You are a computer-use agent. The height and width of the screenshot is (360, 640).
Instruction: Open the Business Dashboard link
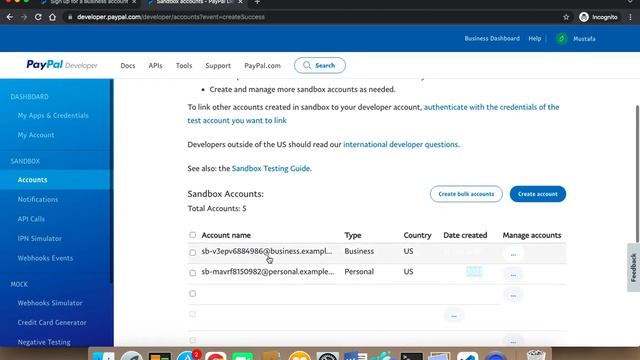pyautogui.click(x=492, y=39)
